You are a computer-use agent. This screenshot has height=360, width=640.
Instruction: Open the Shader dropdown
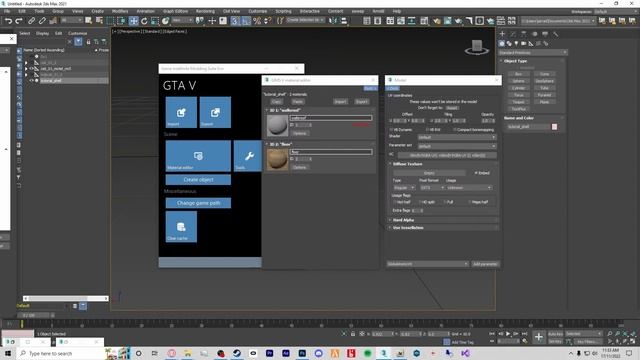click(x=457, y=137)
